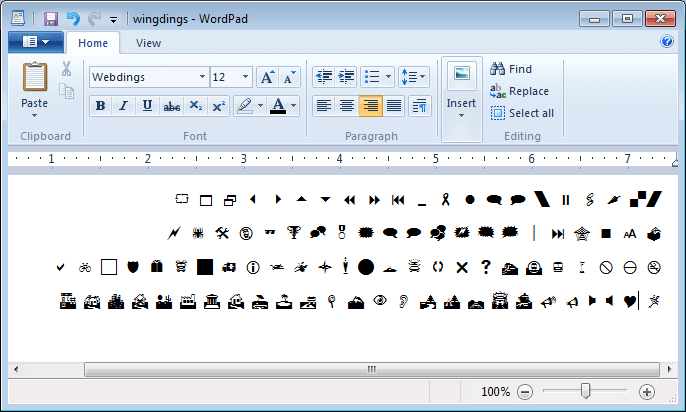
Task: Open the font size dropdown
Action: coord(245,77)
